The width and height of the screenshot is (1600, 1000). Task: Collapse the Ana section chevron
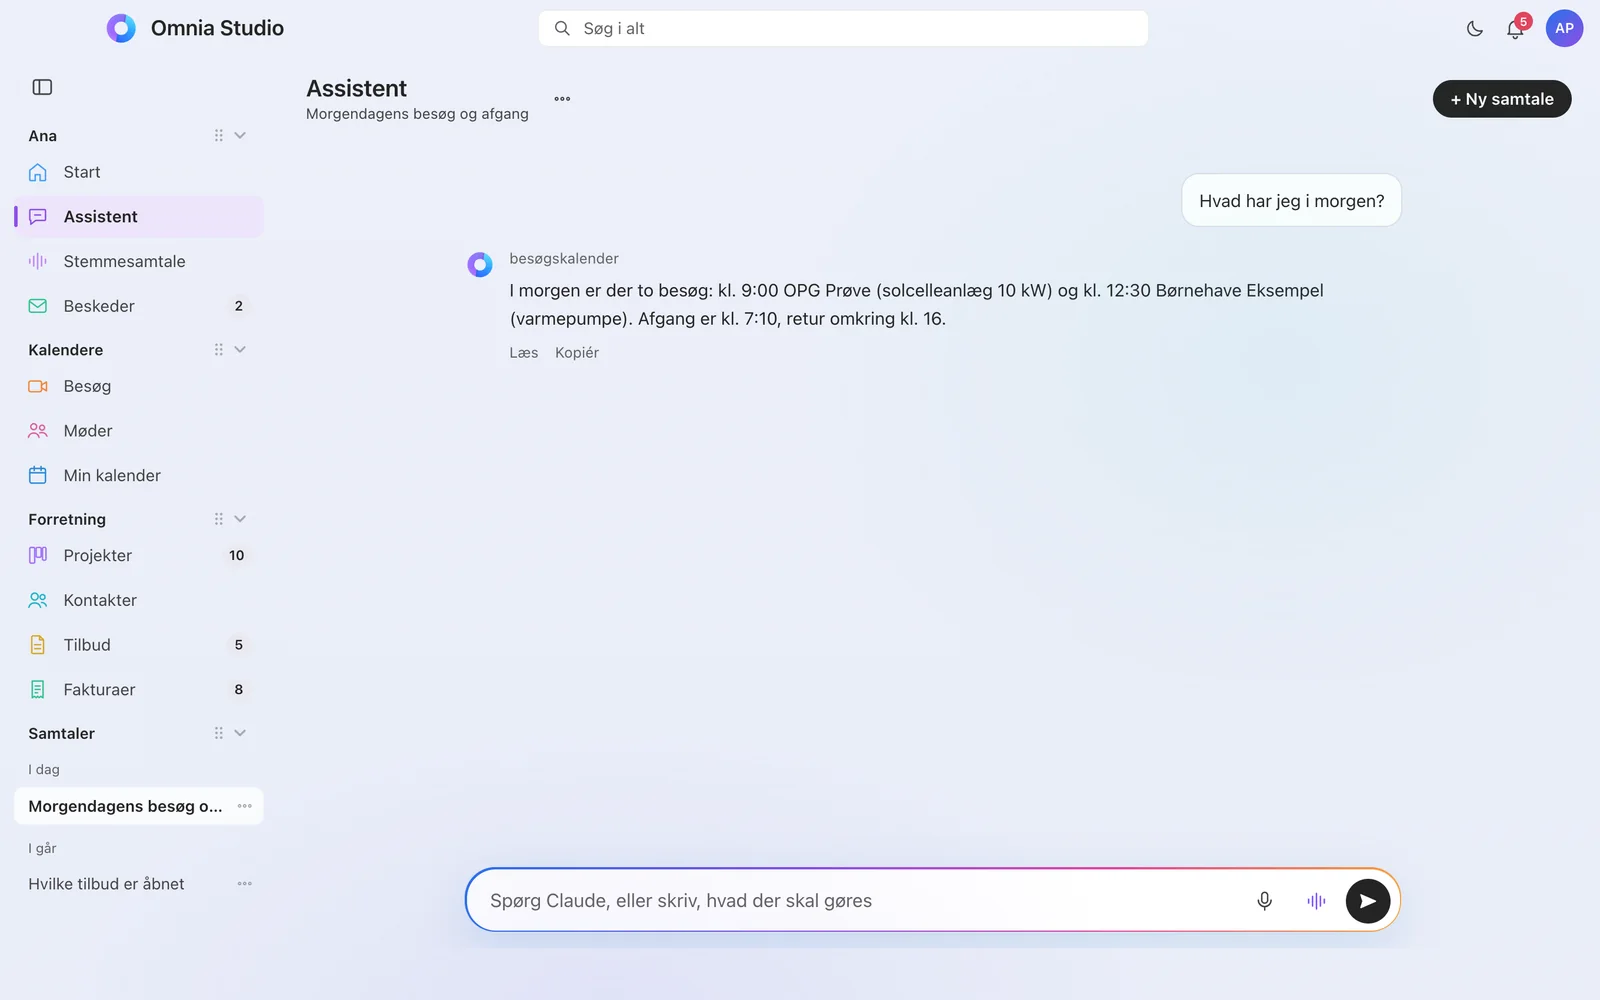click(x=240, y=136)
